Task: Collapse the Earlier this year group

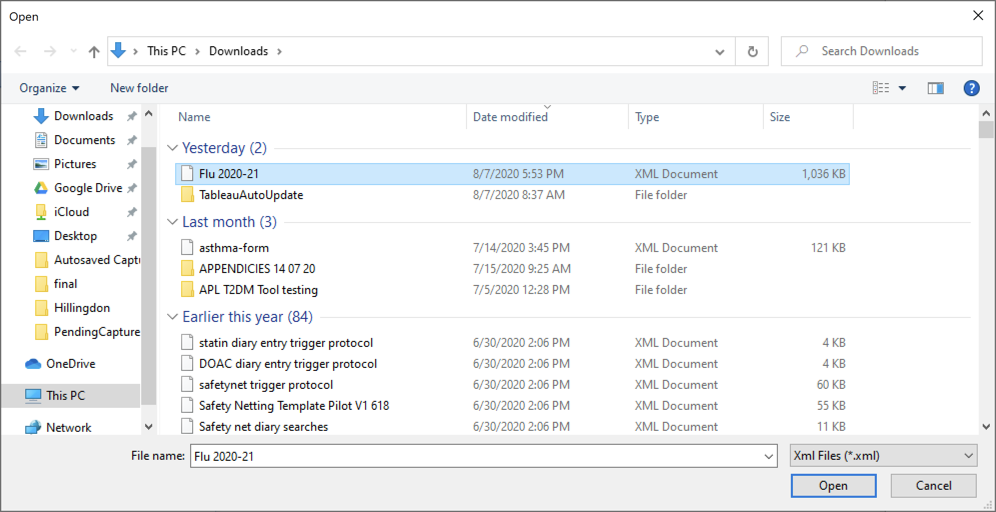Action: pyautogui.click(x=172, y=317)
